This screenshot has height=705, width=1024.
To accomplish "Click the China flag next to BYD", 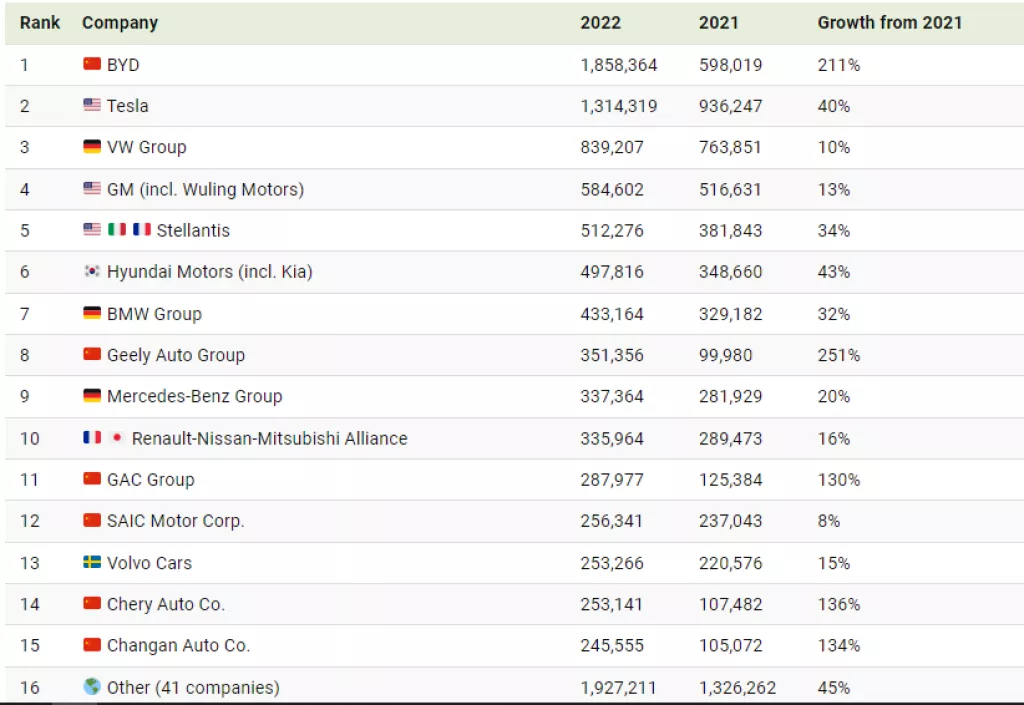I will click(x=92, y=64).
